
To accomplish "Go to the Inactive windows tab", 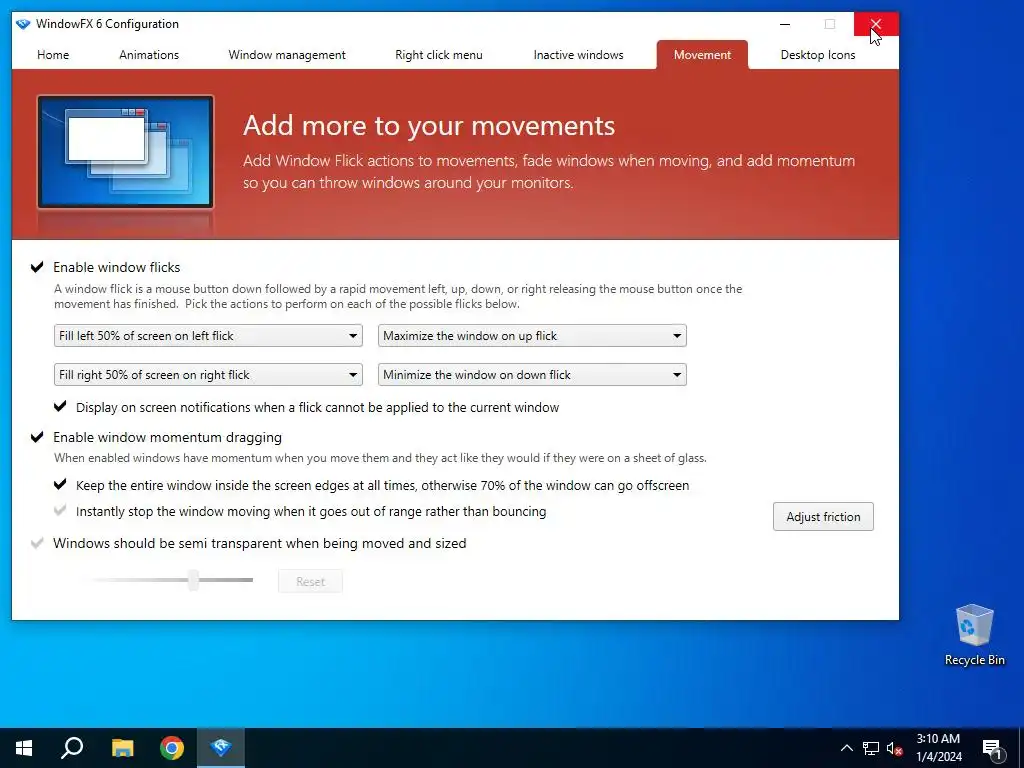I will click(578, 55).
